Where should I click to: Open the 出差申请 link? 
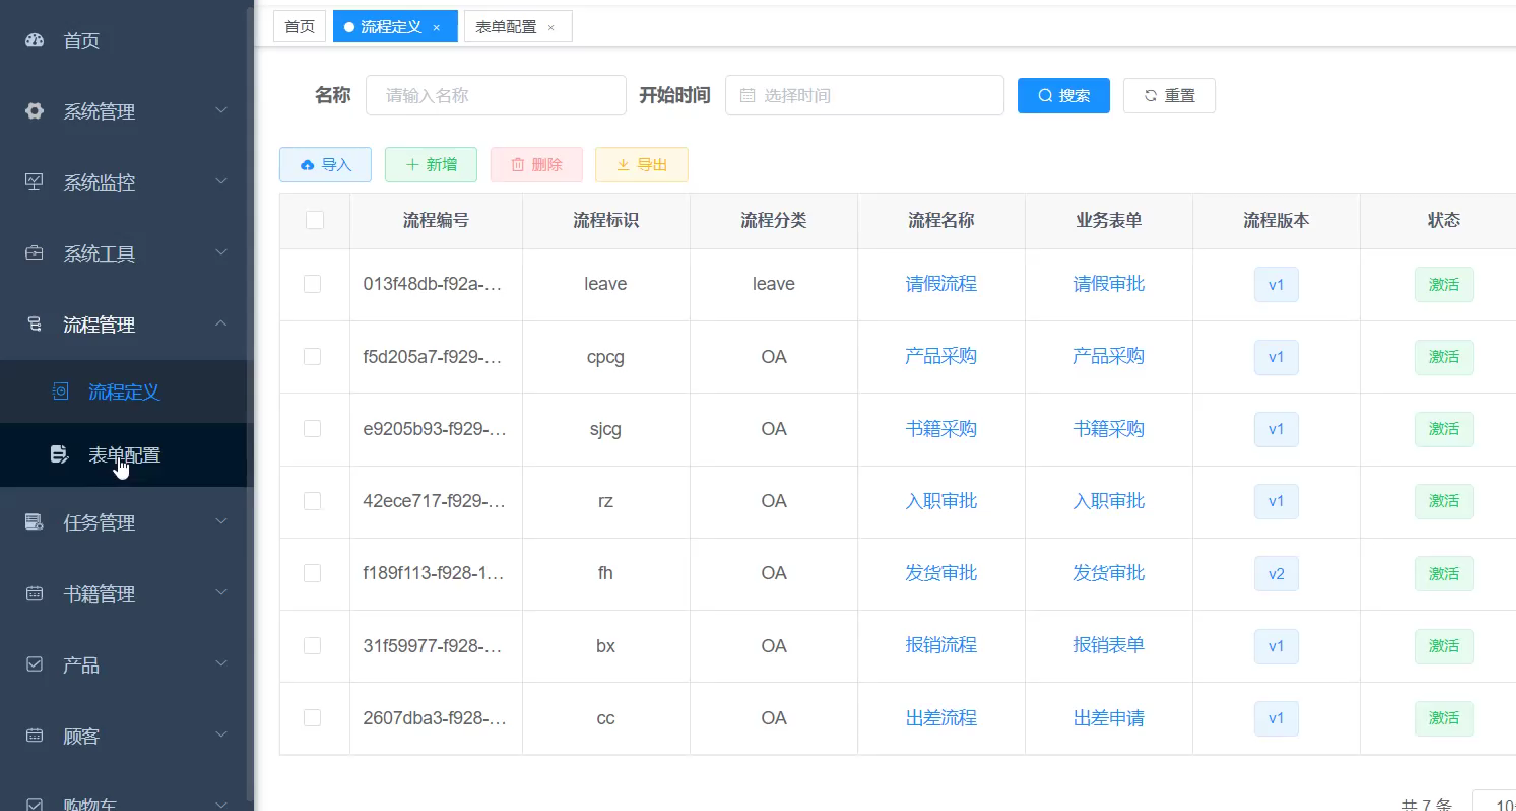[x=1109, y=718]
